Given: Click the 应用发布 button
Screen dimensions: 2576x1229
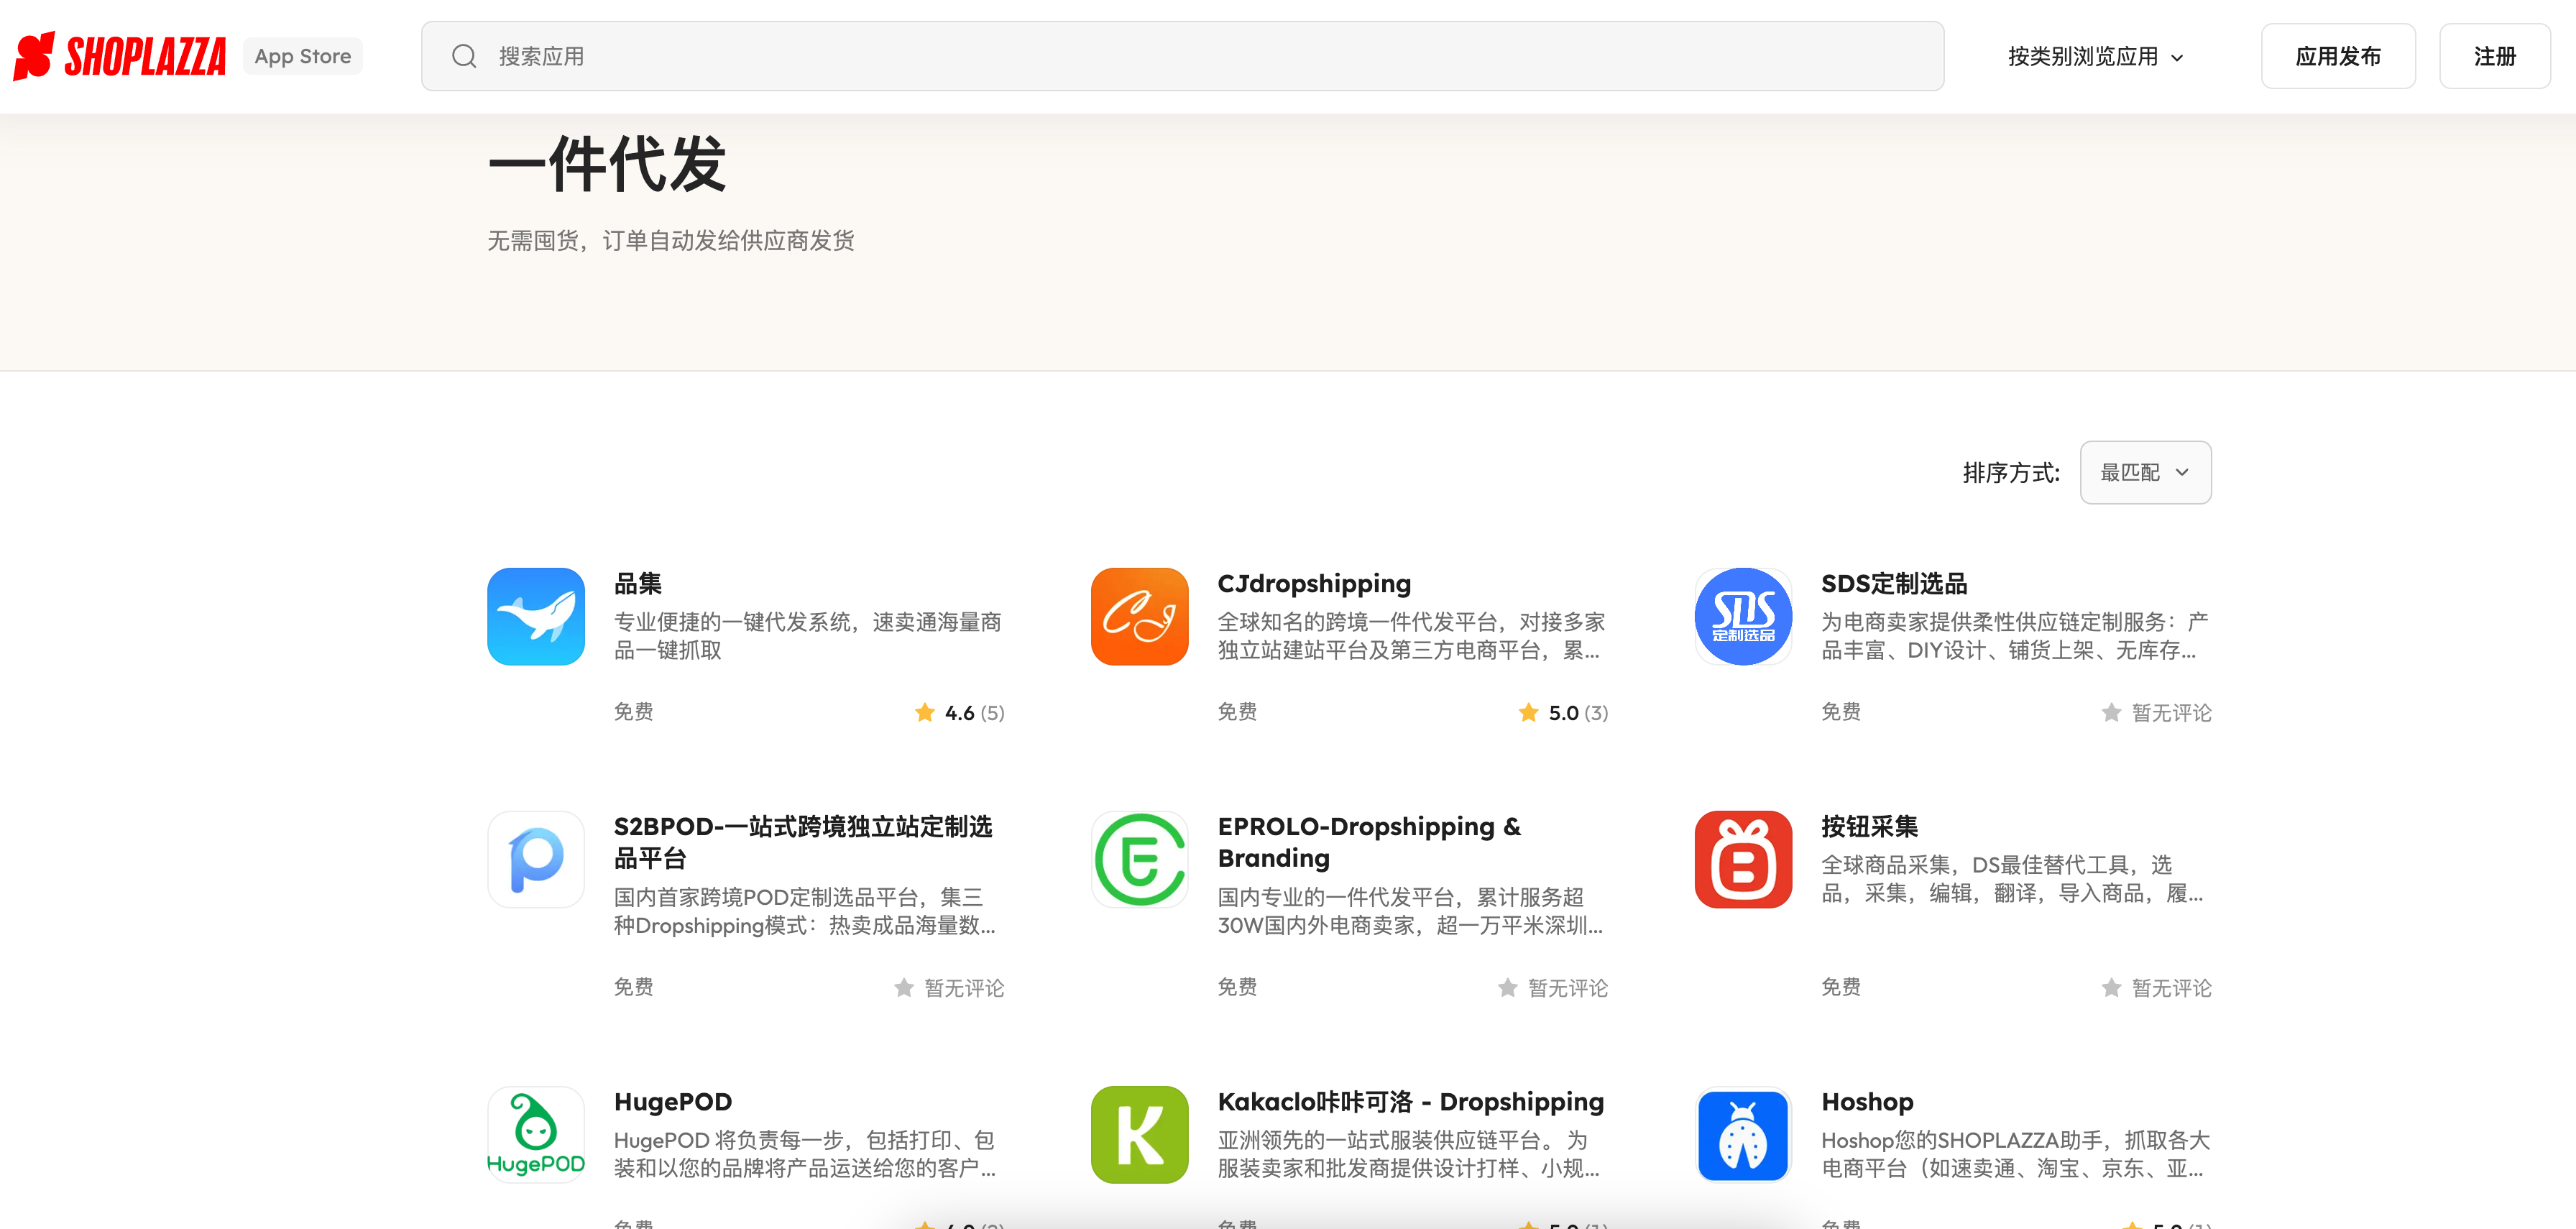Looking at the screenshot, I should point(2338,55).
